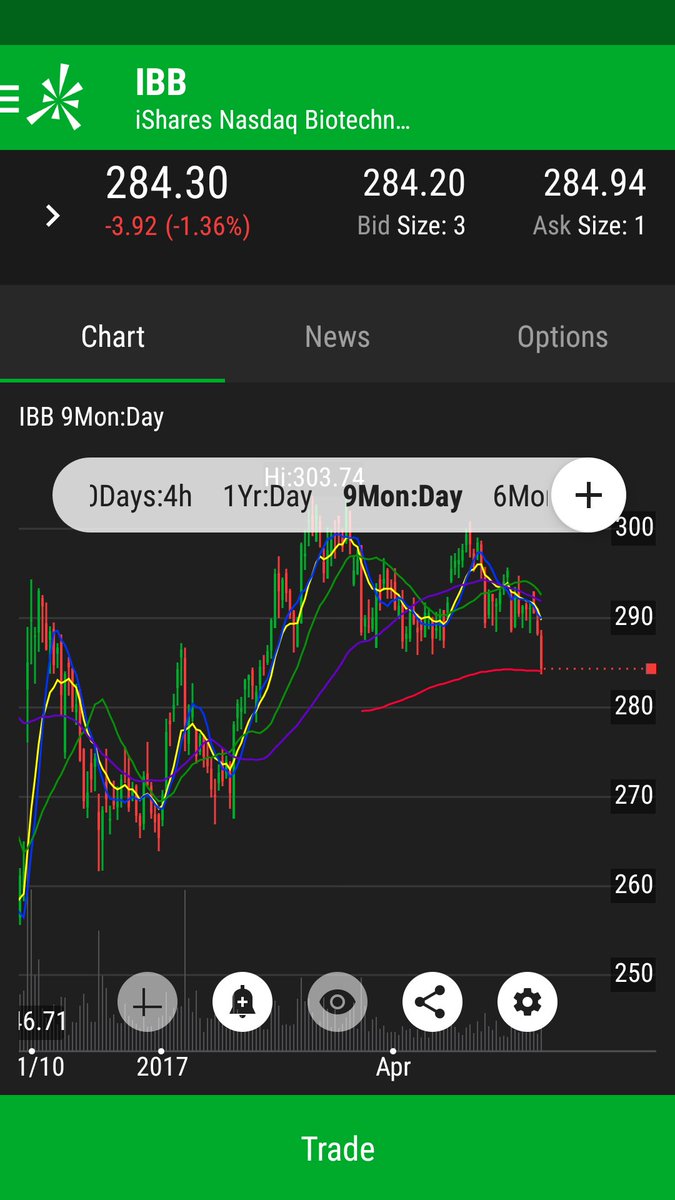Create a price alert with the bell icon
This screenshot has height=1200, width=675.
[x=242, y=1002]
